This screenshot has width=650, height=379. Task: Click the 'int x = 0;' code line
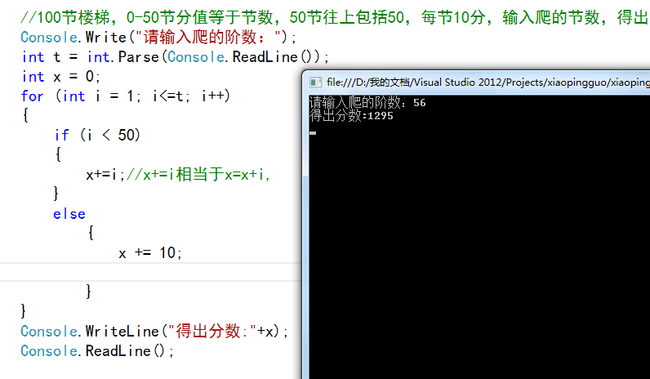coord(61,76)
